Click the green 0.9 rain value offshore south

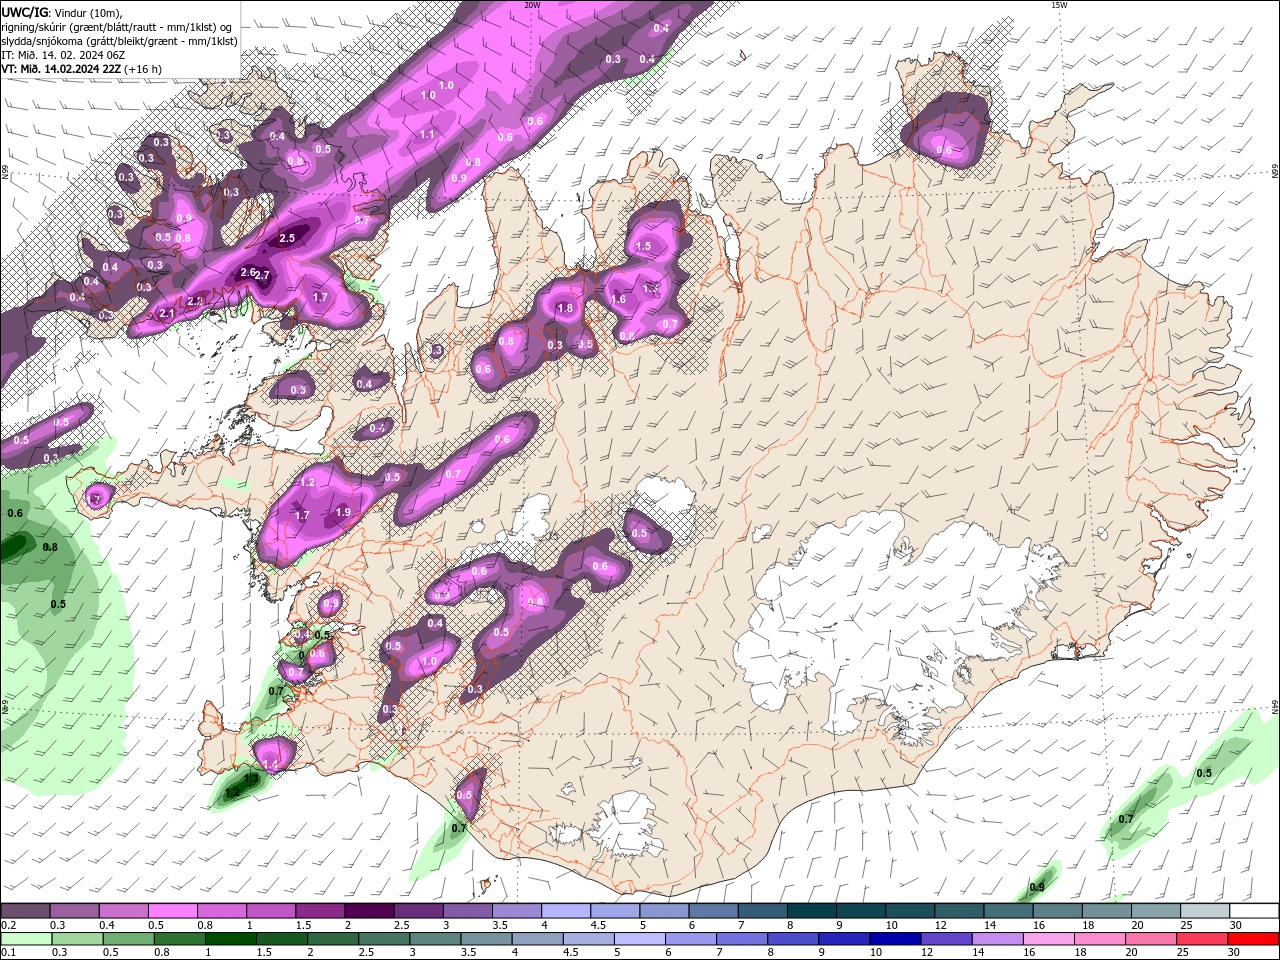click(x=1037, y=887)
